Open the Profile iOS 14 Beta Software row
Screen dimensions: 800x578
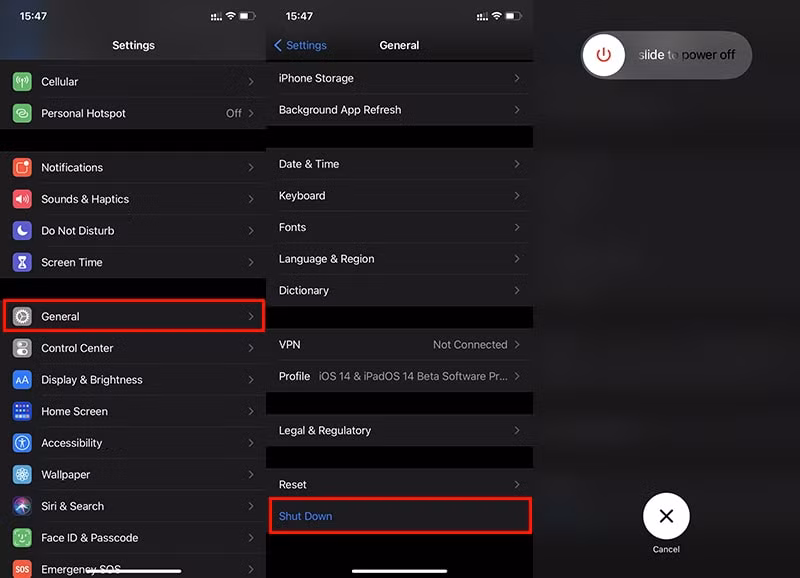(x=399, y=376)
